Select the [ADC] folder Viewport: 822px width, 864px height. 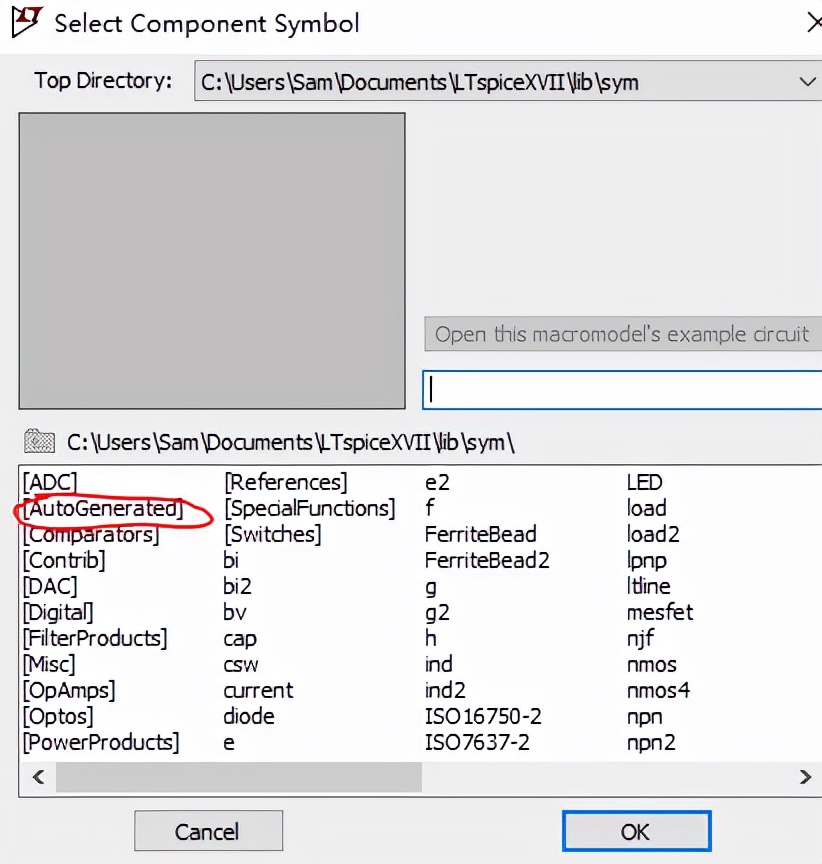pos(50,482)
